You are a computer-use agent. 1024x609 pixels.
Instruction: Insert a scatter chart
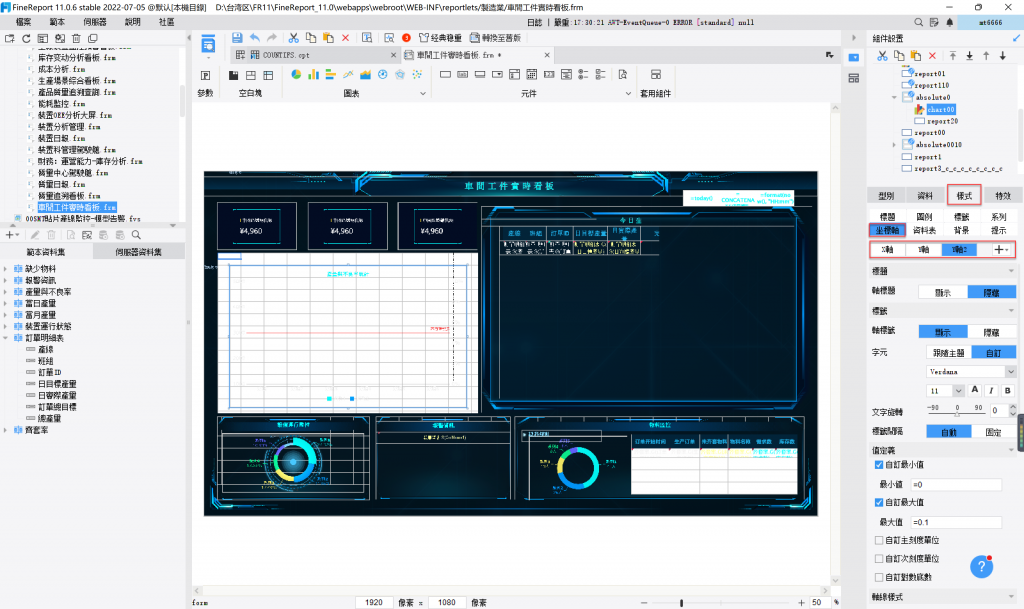(417, 74)
